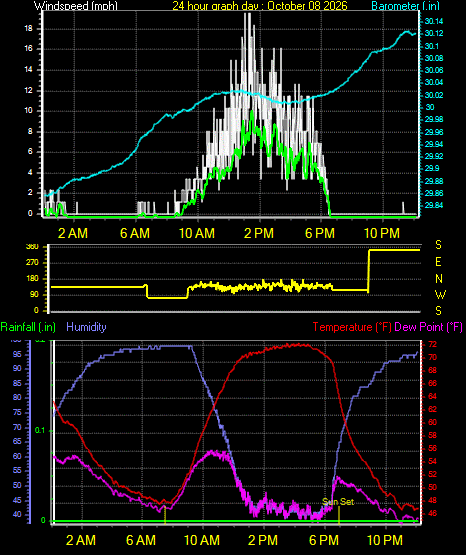Click temperature axis value 66
Image resolution: width=466 pixels, height=555 pixels.
432,383
